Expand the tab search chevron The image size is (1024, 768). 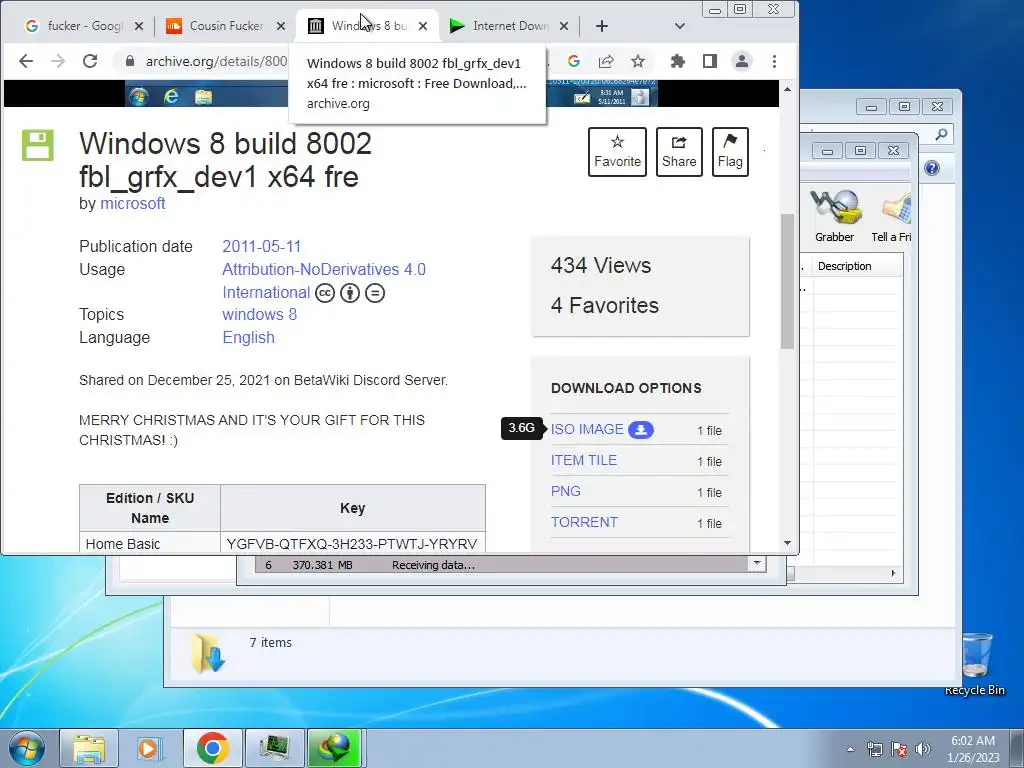click(x=680, y=26)
